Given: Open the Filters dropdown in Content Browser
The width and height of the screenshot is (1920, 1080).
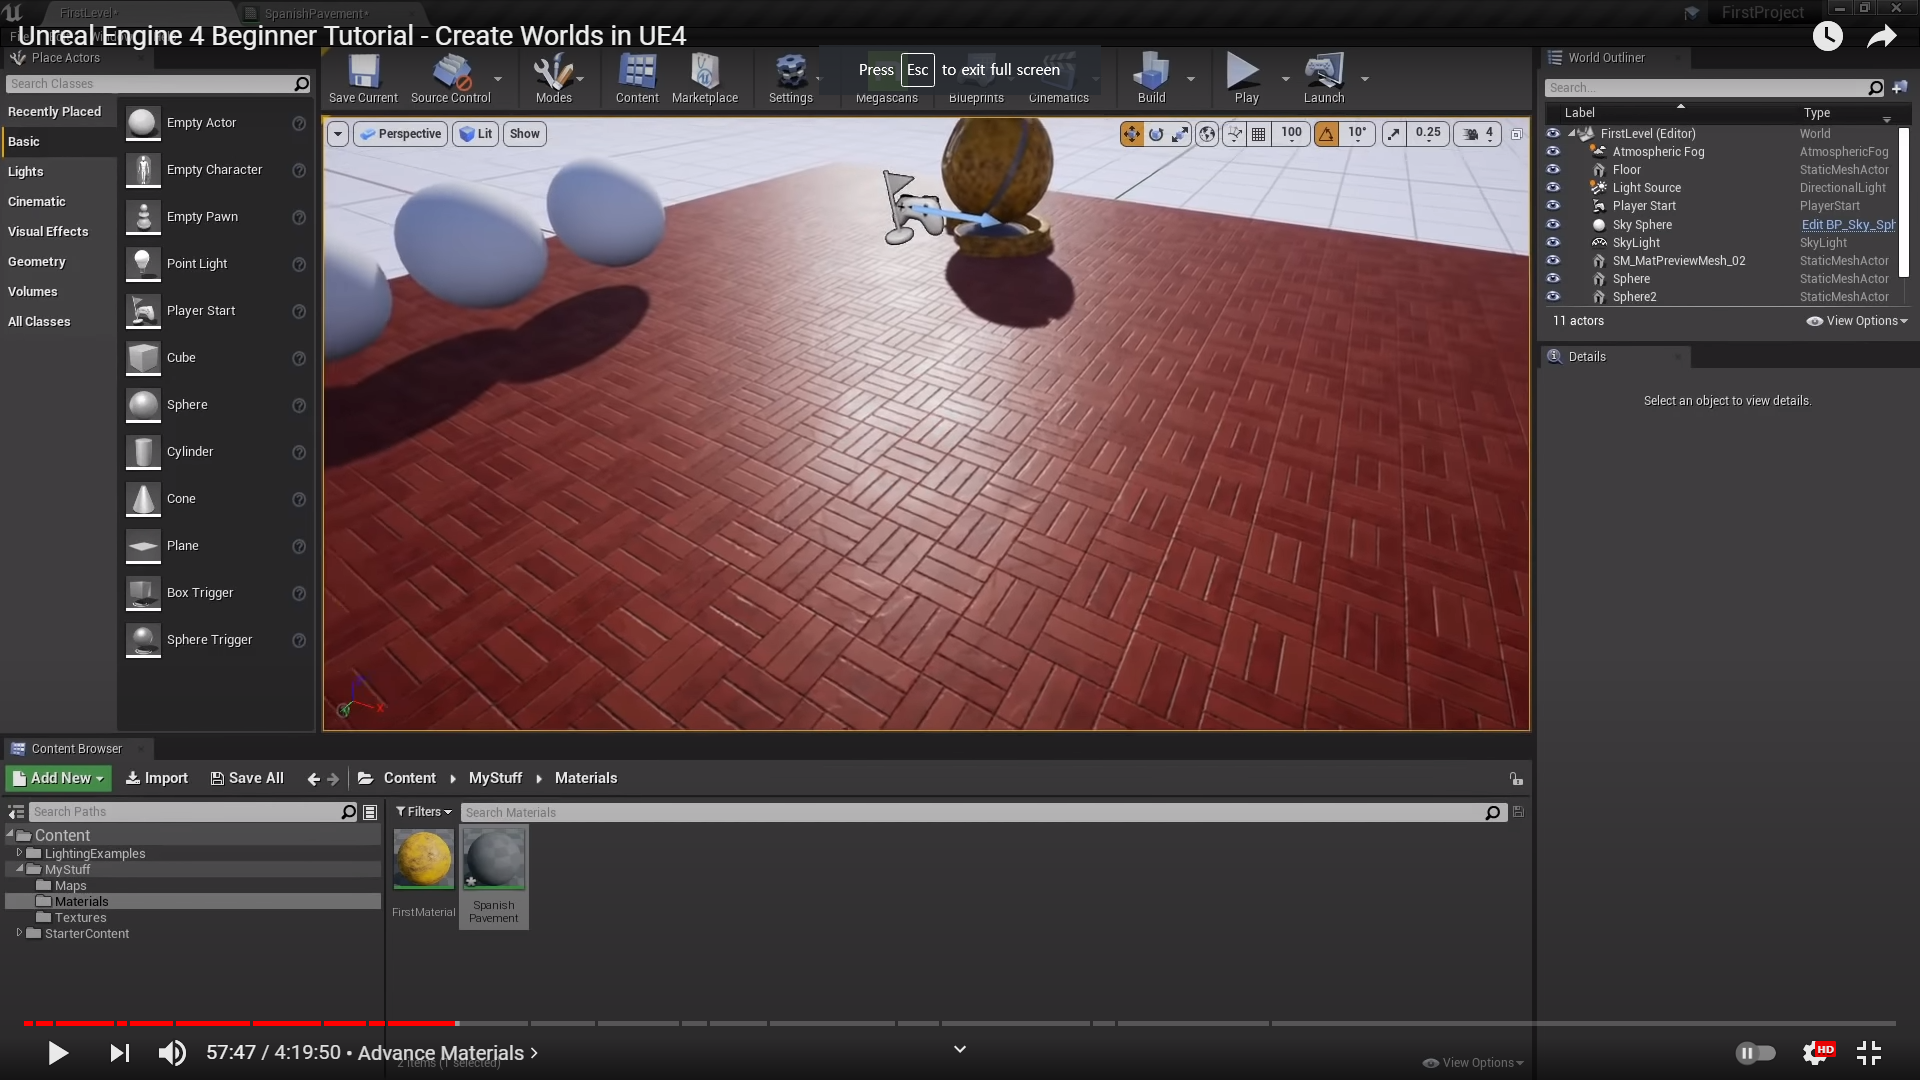Looking at the screenshot, I should 423,812.
